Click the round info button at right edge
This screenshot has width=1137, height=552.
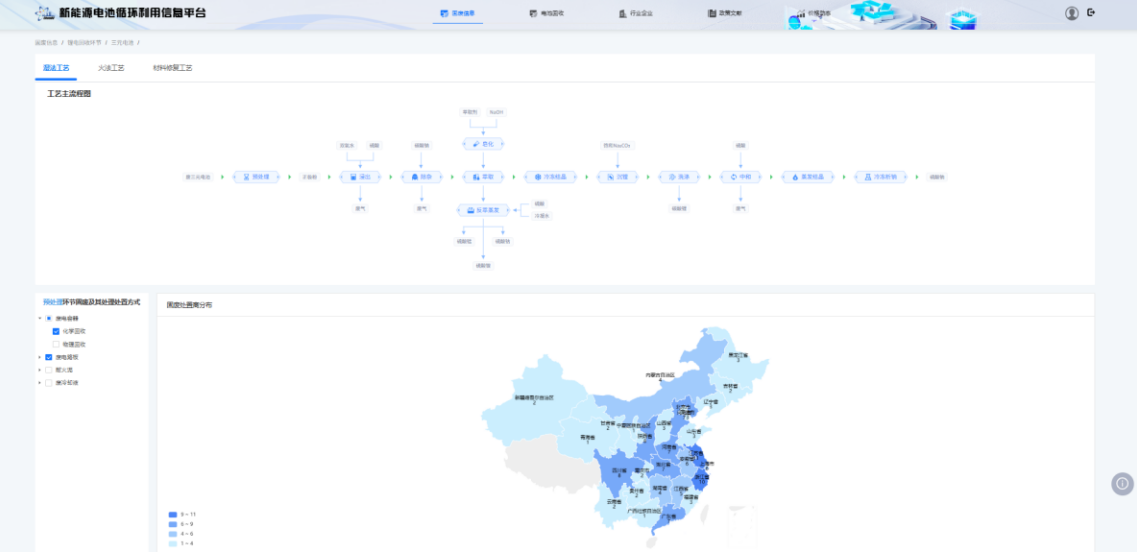click(1122, 484)
